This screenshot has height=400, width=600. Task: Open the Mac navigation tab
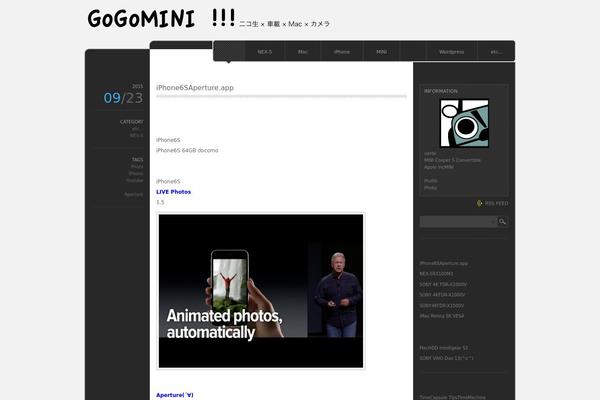pyautogui.click(x=303, y=52)
